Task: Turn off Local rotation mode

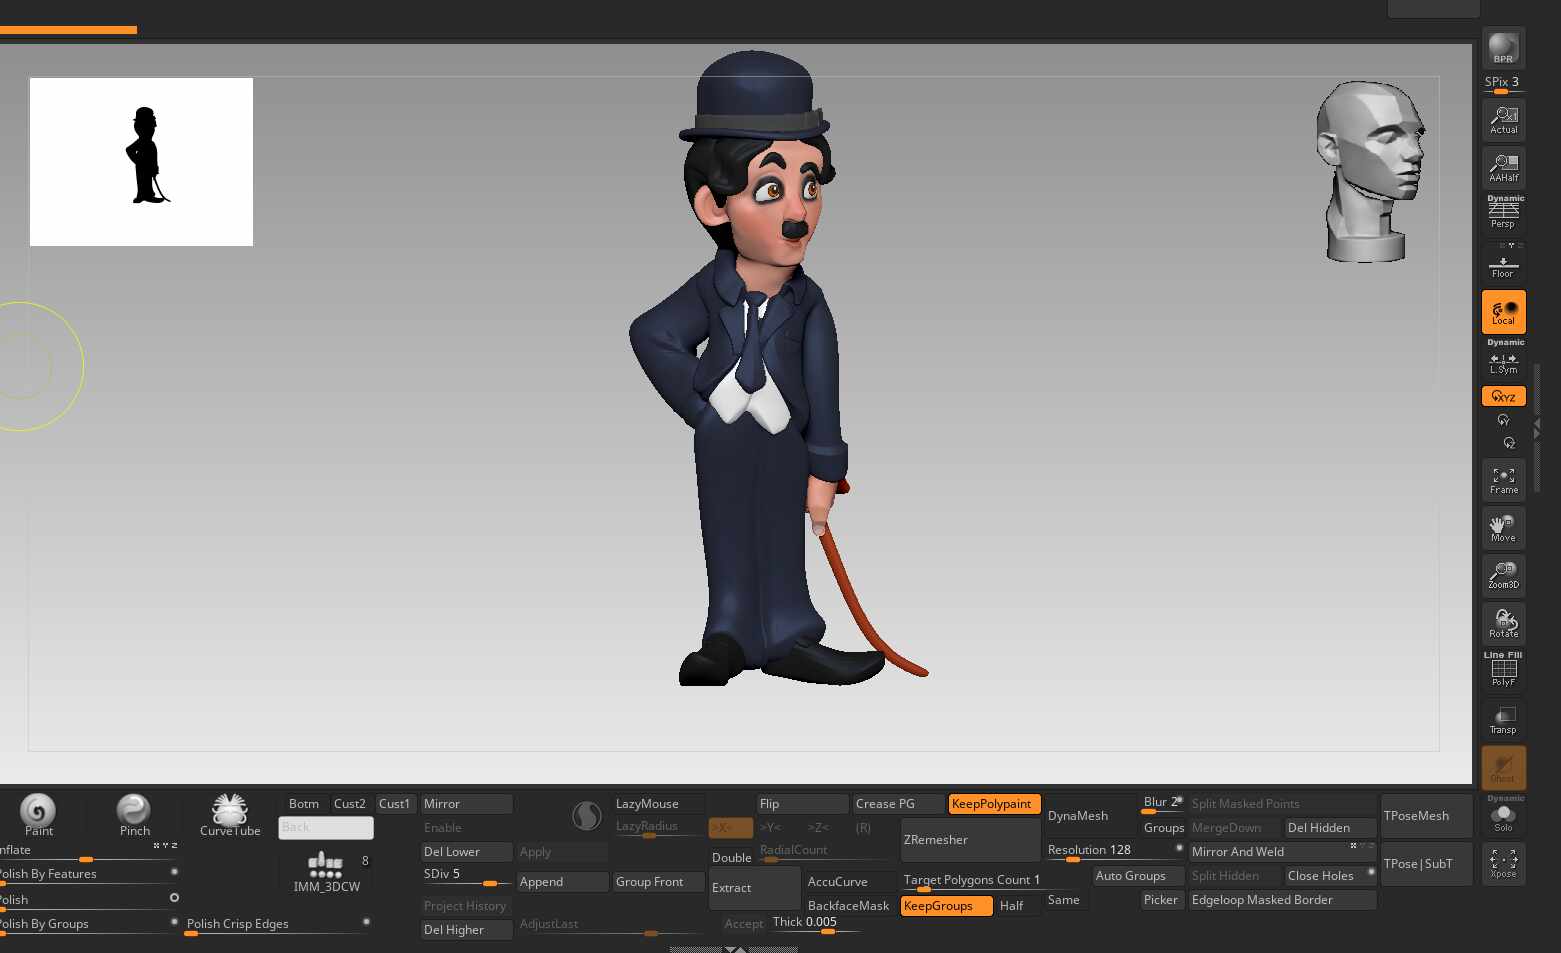Action: [1503, 312]
